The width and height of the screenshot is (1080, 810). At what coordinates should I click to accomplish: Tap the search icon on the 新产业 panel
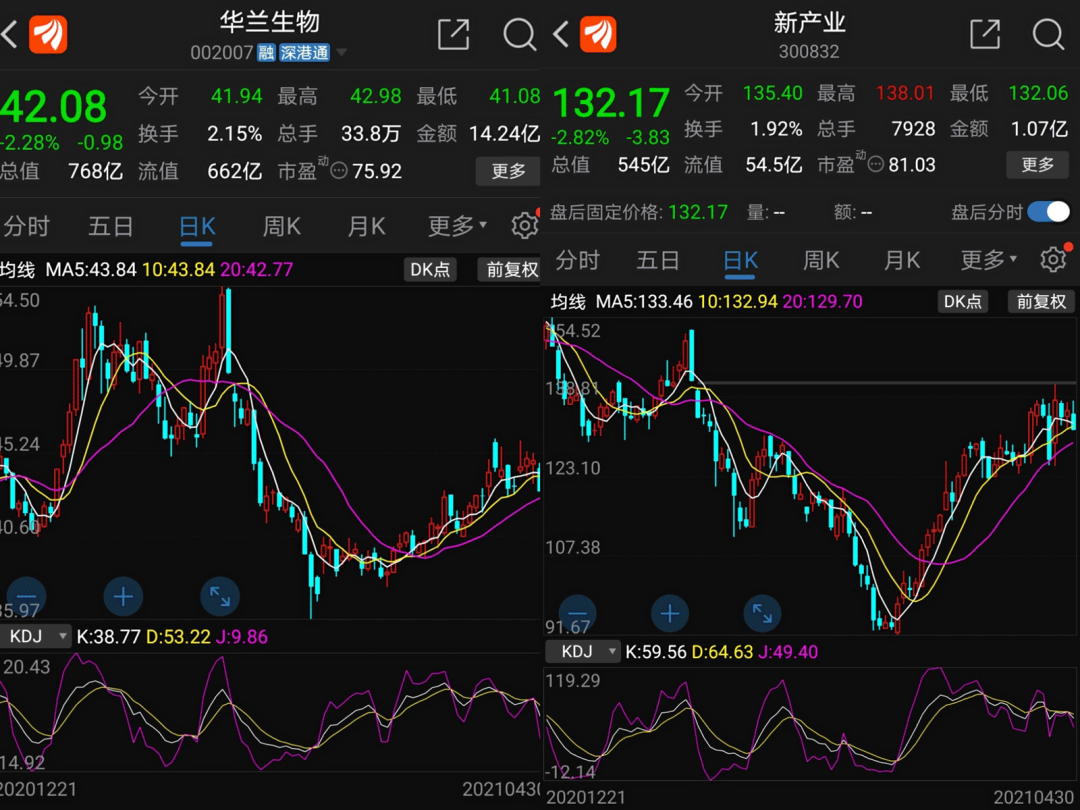(x=1048, y=34)
